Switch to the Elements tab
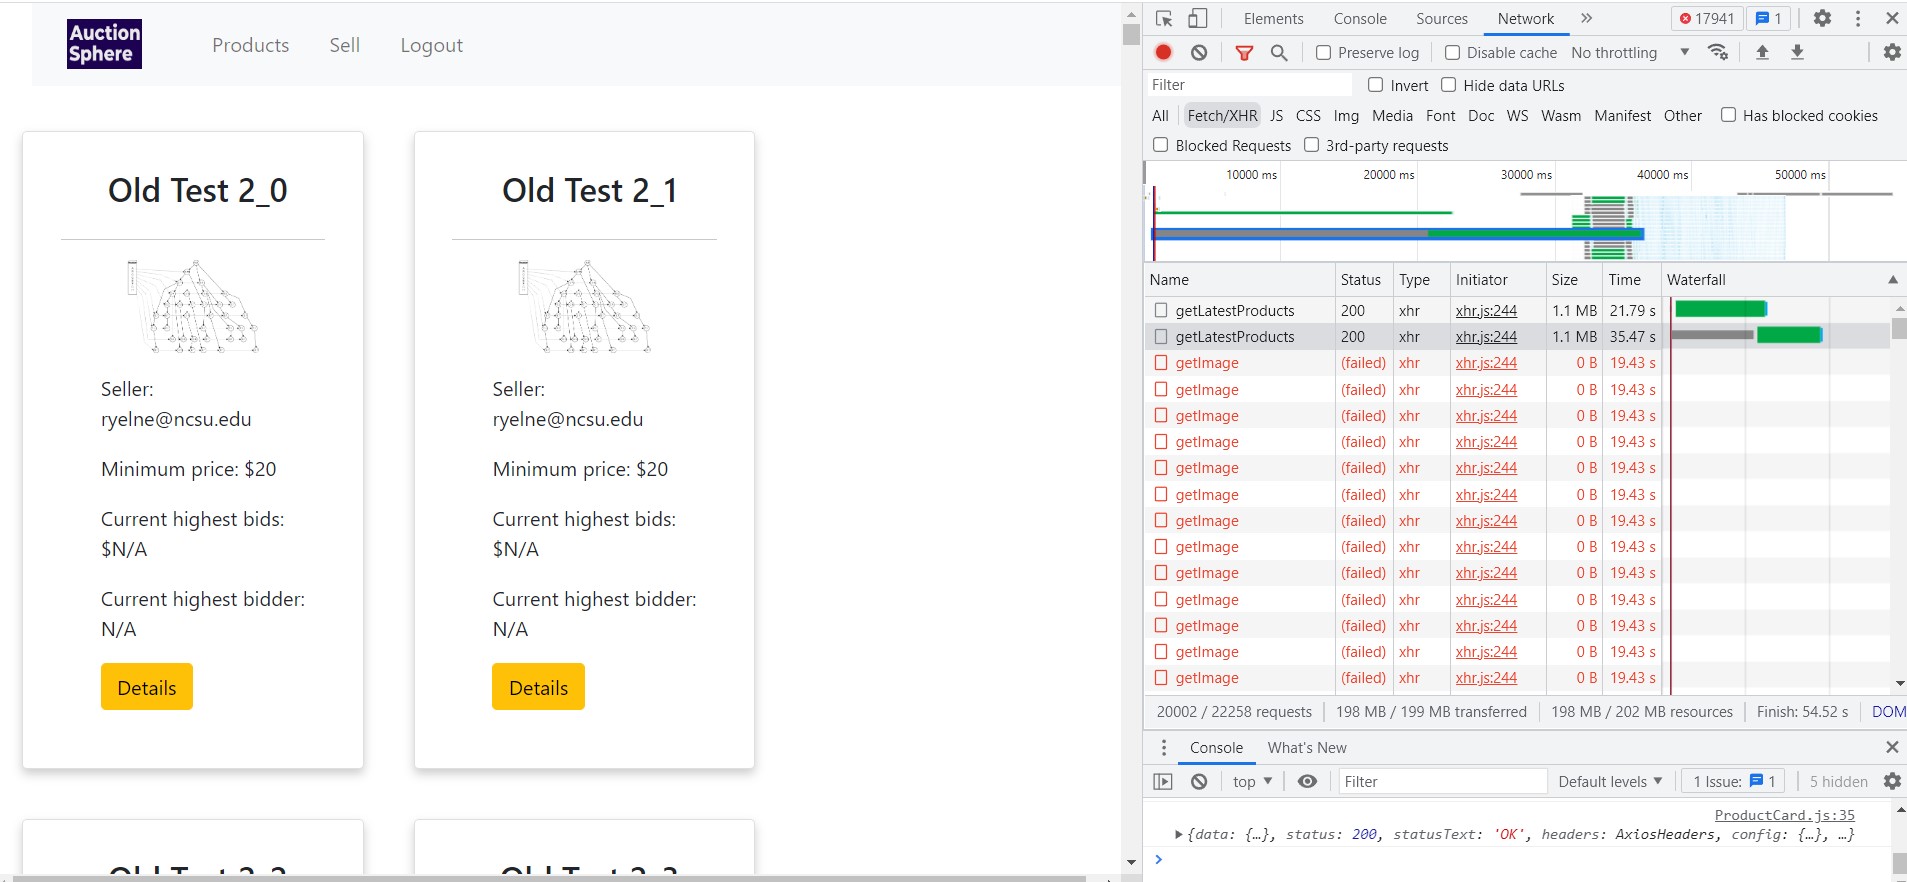 coord(1273,19)
